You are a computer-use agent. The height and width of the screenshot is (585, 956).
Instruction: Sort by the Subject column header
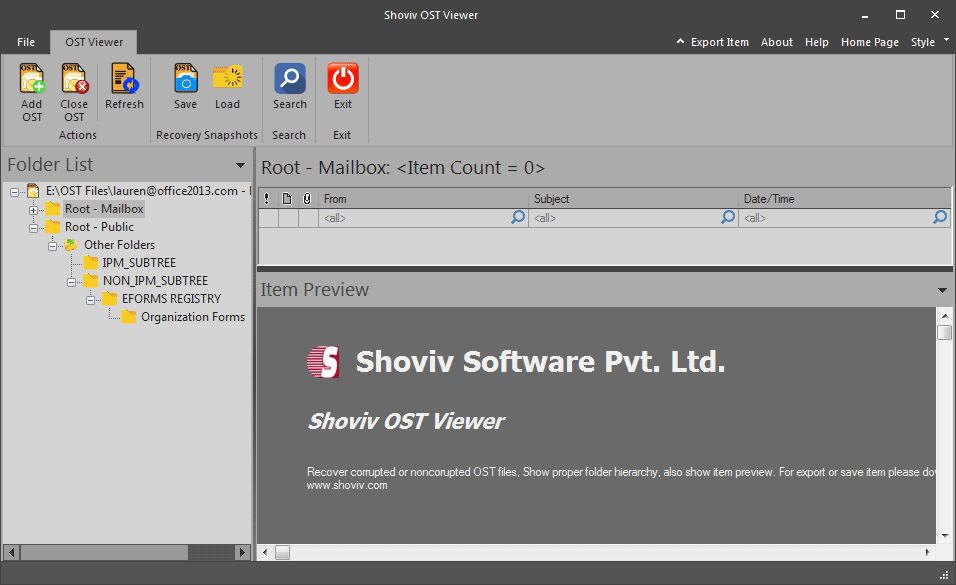(633, 199)
